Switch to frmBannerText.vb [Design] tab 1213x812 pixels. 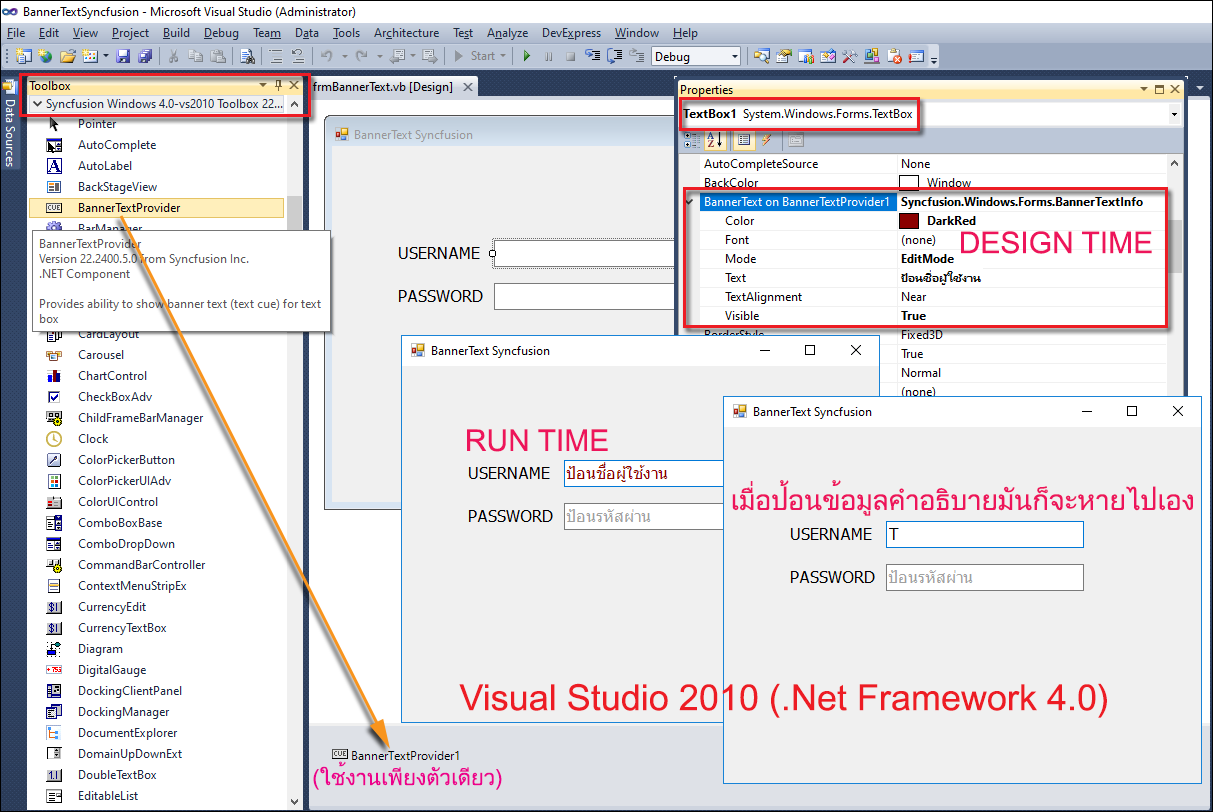pyautogui.click(x=383, y=87)
